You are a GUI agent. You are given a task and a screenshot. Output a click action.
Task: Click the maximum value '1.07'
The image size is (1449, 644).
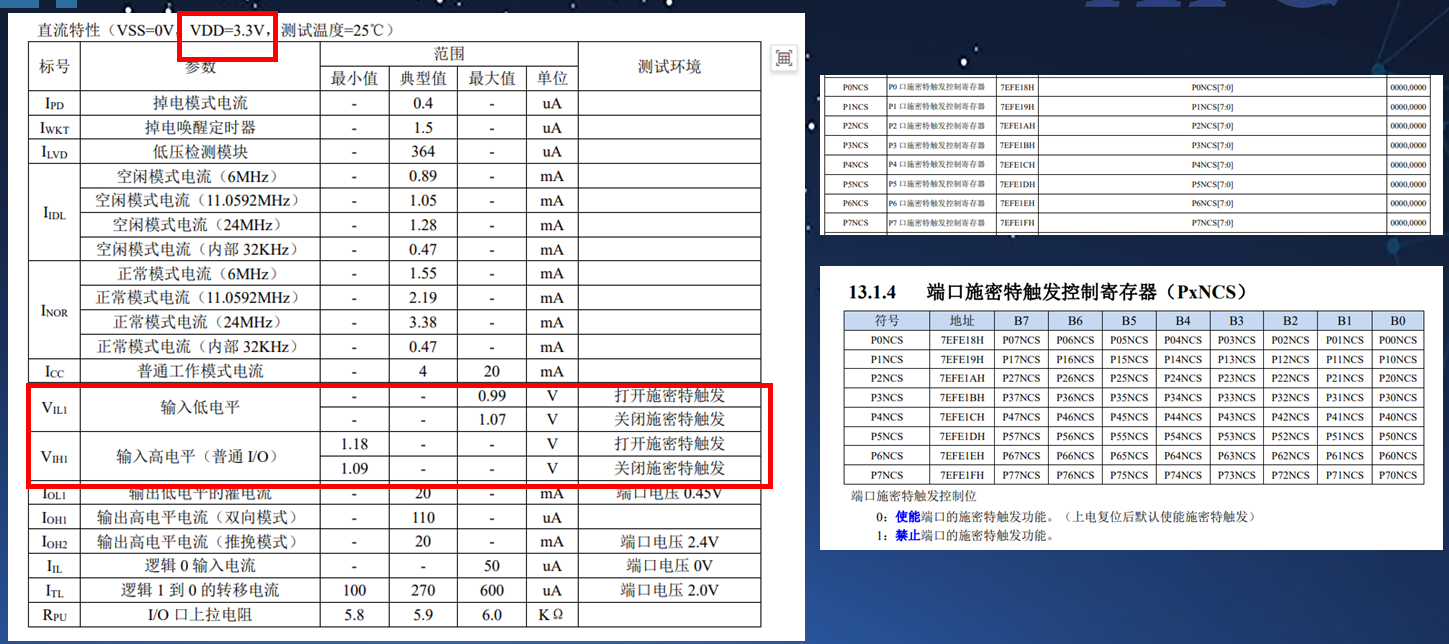pyautogui.click(x=492, y=419)
